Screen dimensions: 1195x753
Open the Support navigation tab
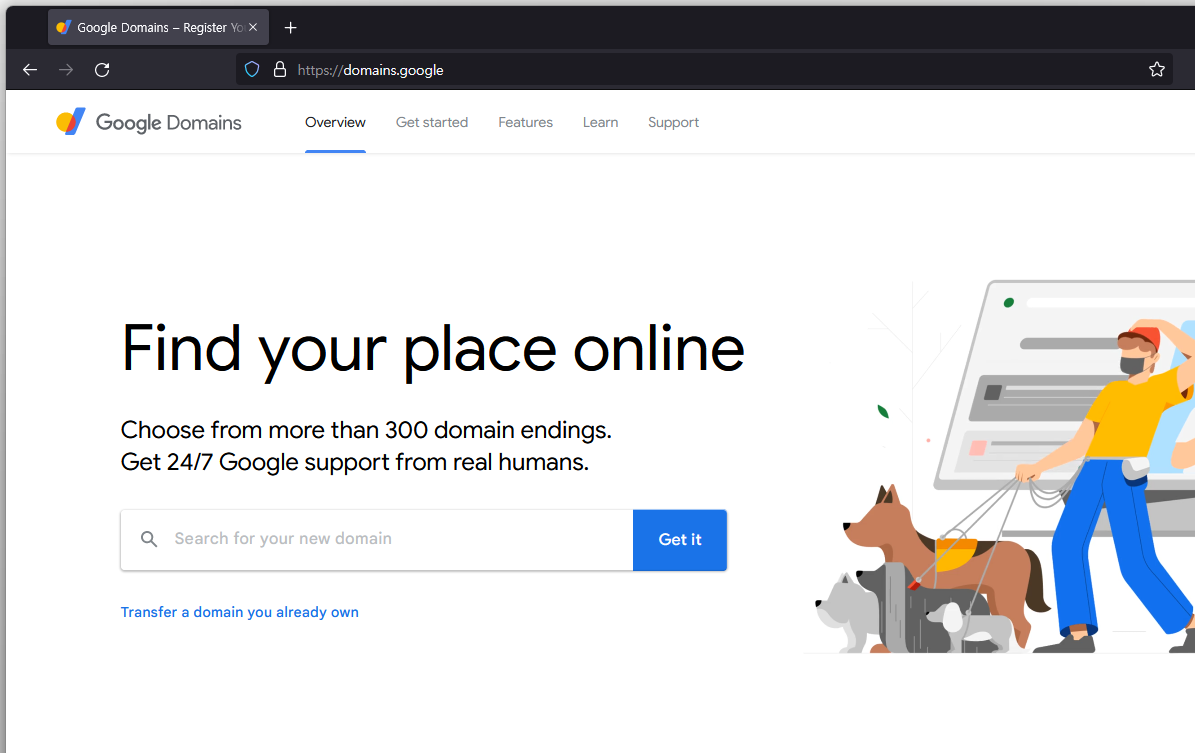pos(674,123)
